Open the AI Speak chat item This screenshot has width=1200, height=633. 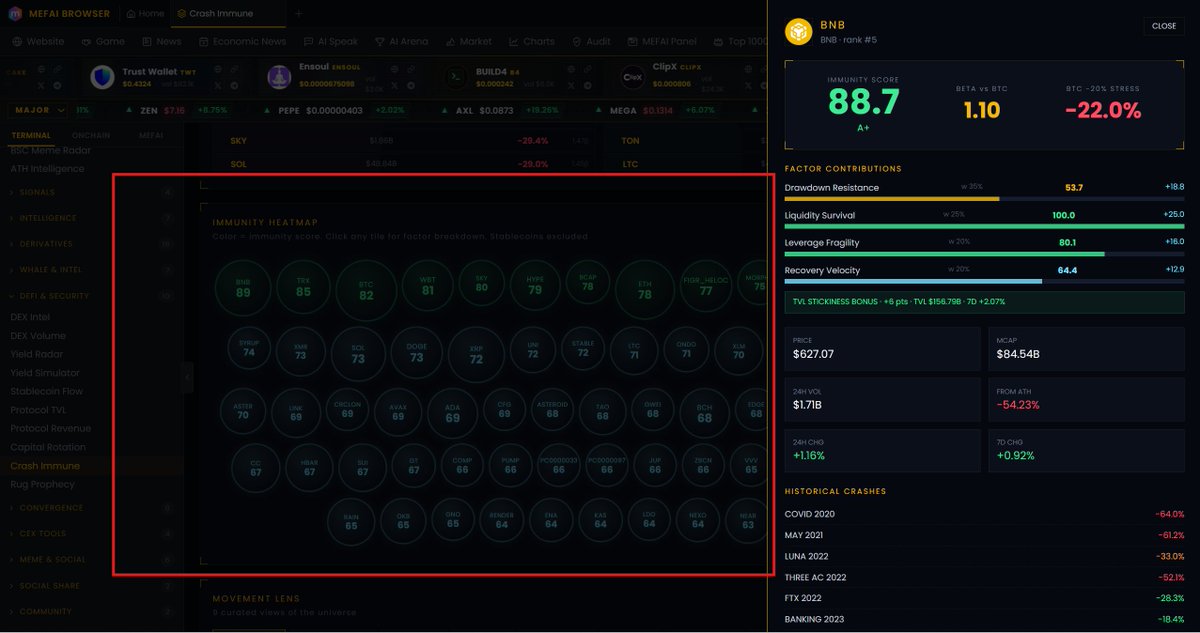click(x=330, y=42)
